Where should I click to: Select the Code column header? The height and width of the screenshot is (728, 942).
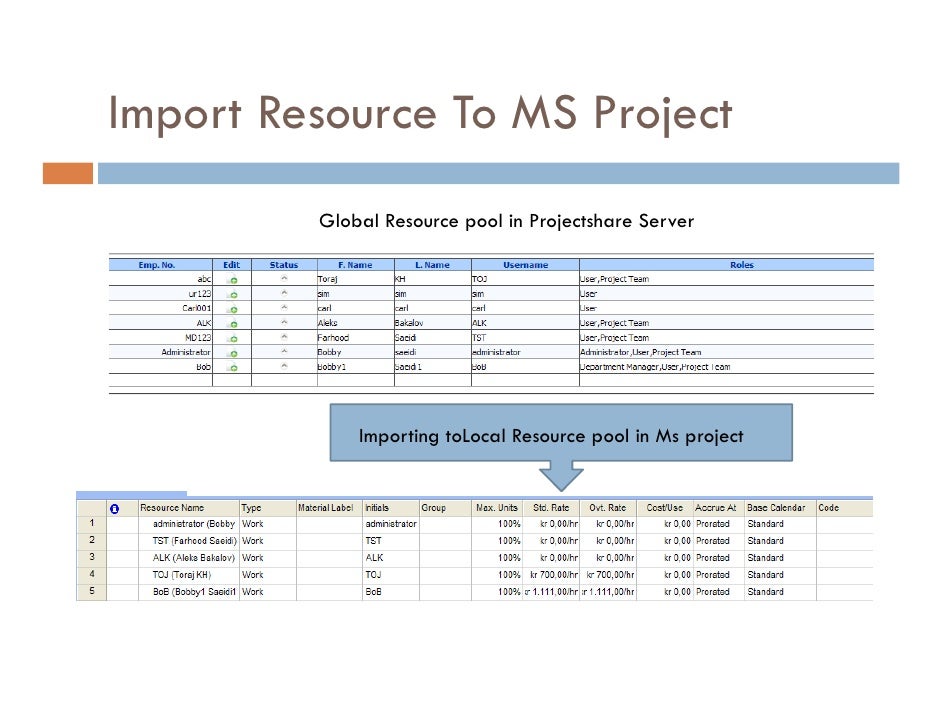[845, 508]
